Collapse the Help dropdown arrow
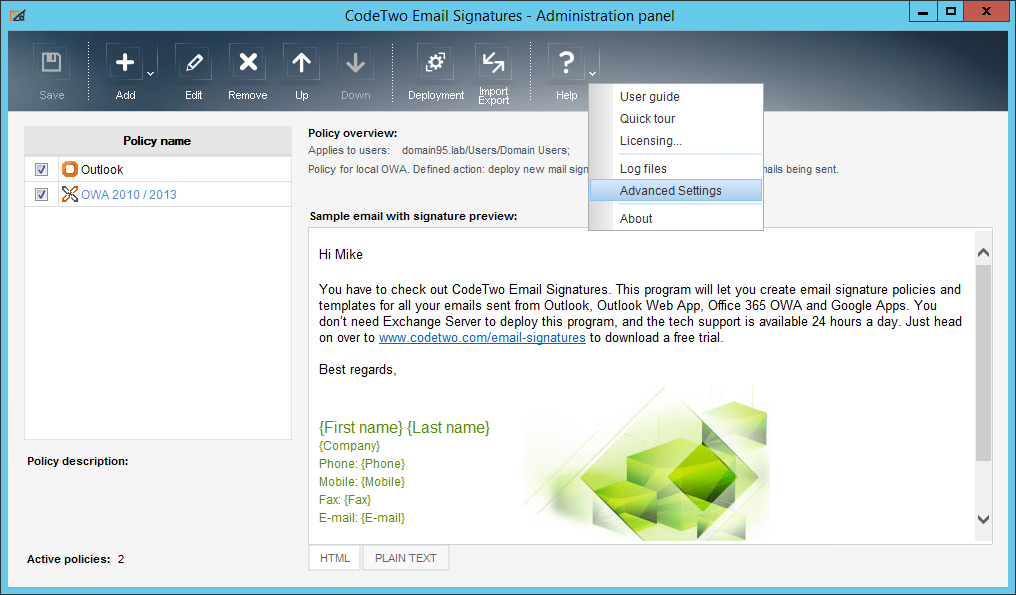This screenshot has width=1016, height=595. coord(592,73)
